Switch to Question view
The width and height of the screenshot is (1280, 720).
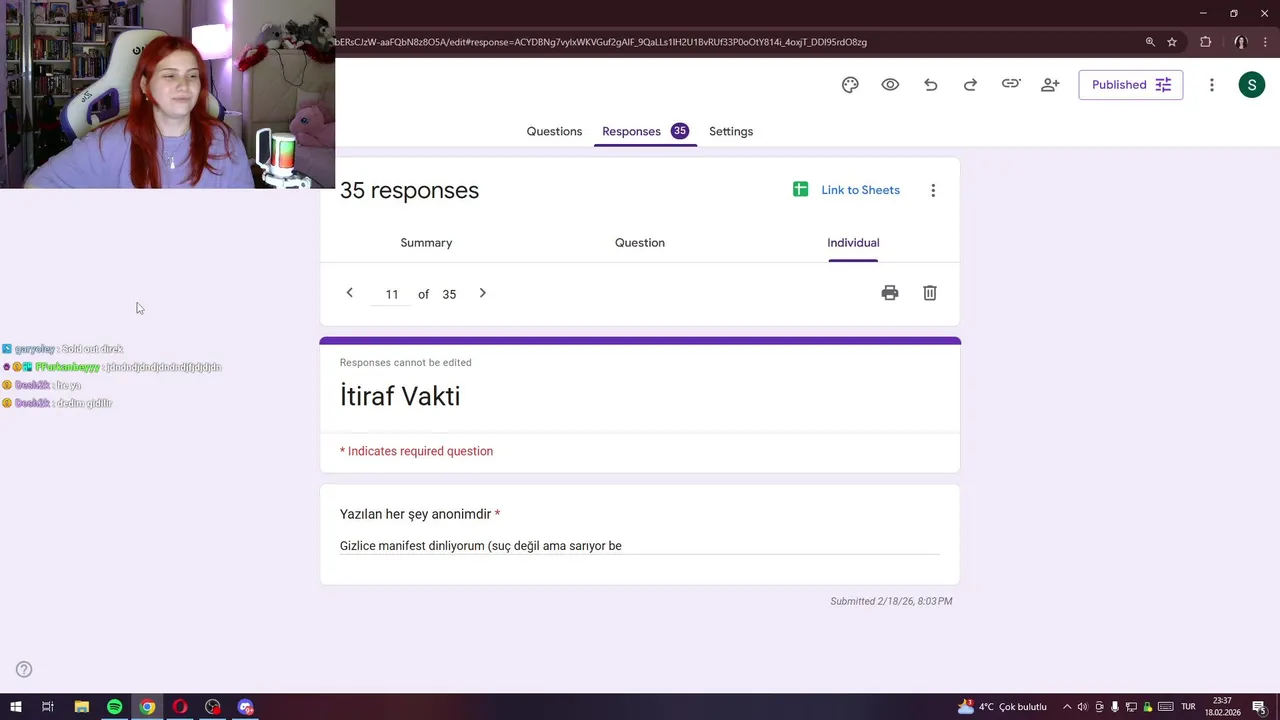tap(640, 243)
